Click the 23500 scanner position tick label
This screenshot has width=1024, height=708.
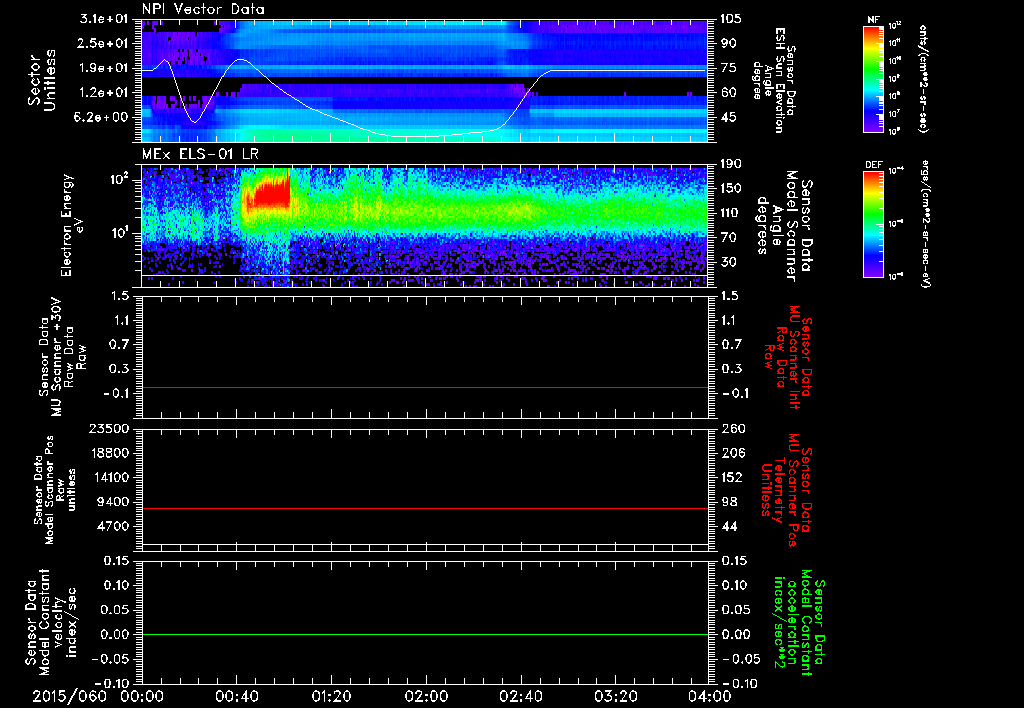pyautogui.click(x=109, y=429)
